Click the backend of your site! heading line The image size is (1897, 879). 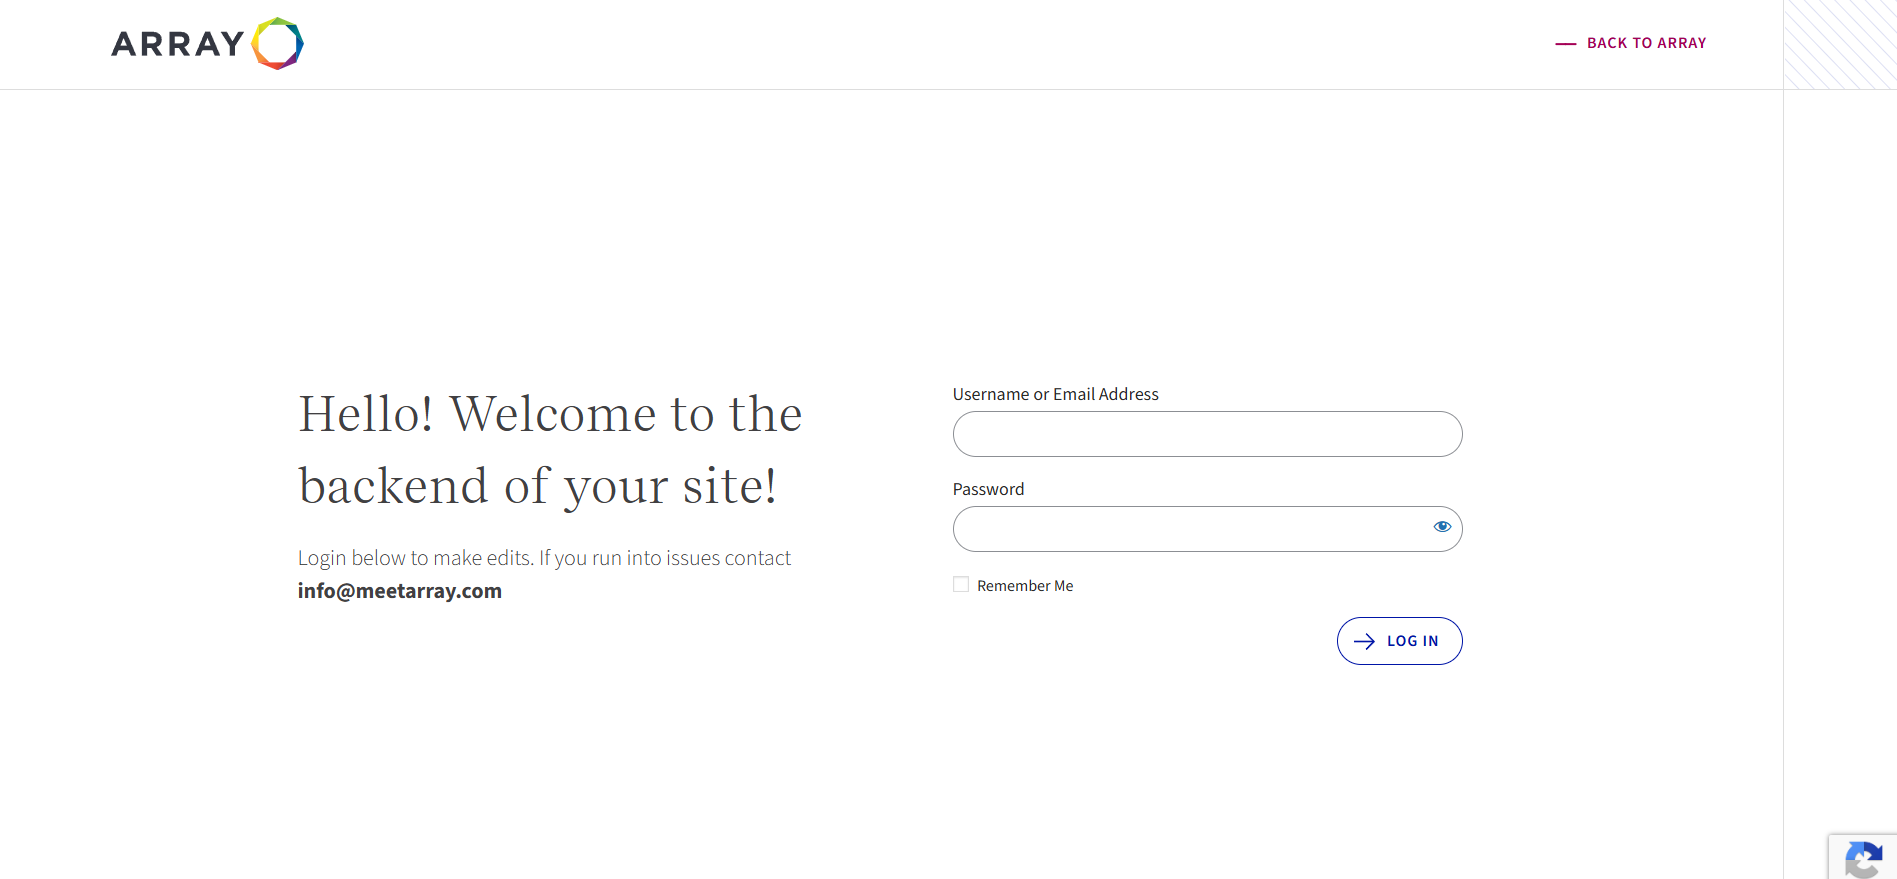click(538, 487)
